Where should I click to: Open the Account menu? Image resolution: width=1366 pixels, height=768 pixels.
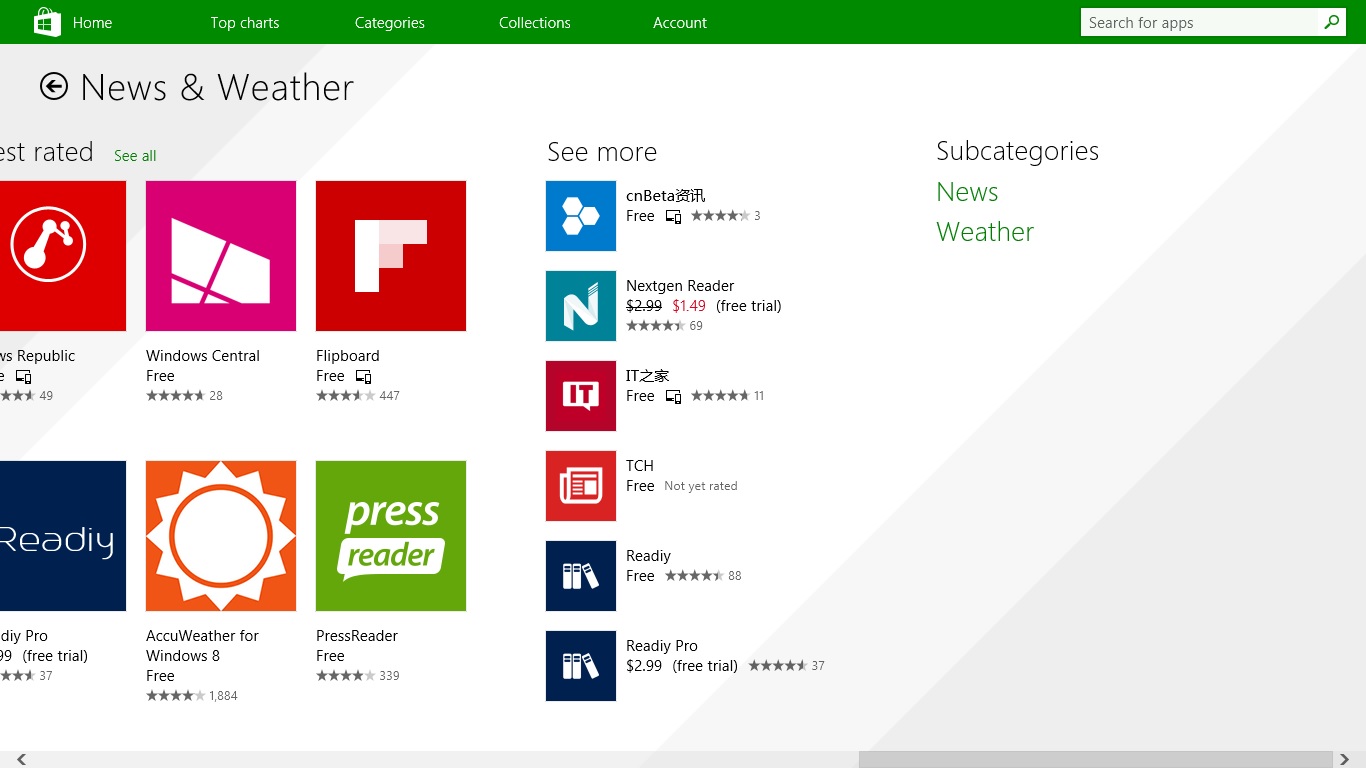pos(680,22)
